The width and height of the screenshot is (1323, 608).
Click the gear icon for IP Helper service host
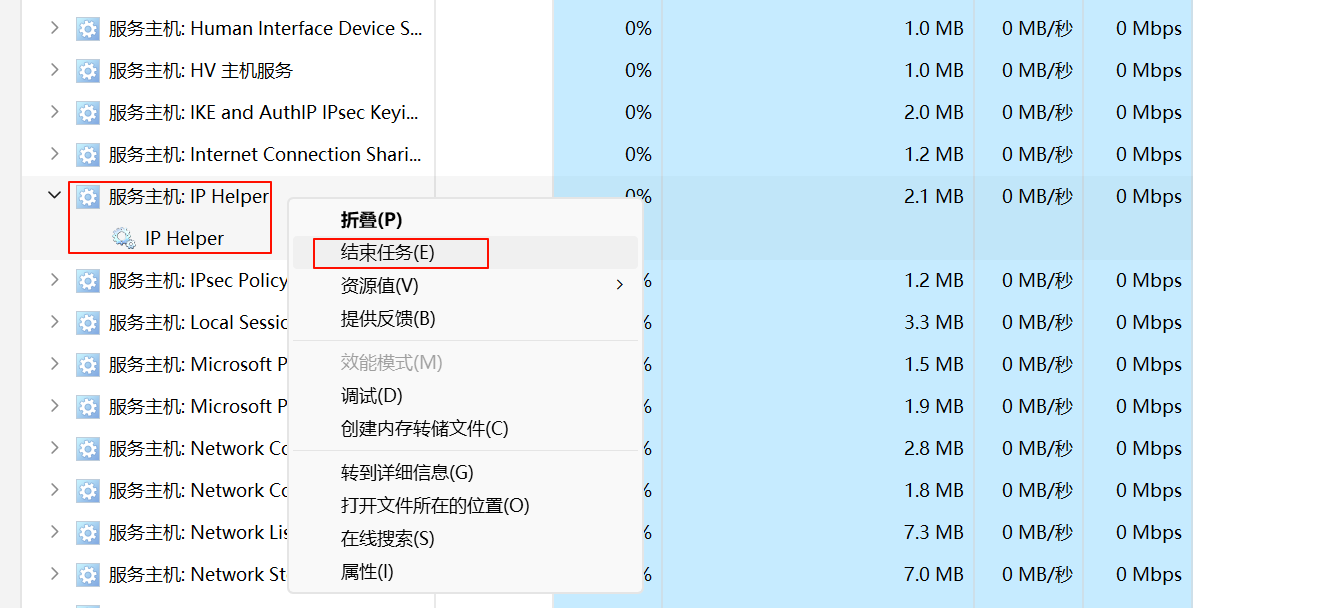tap(88, 196)
